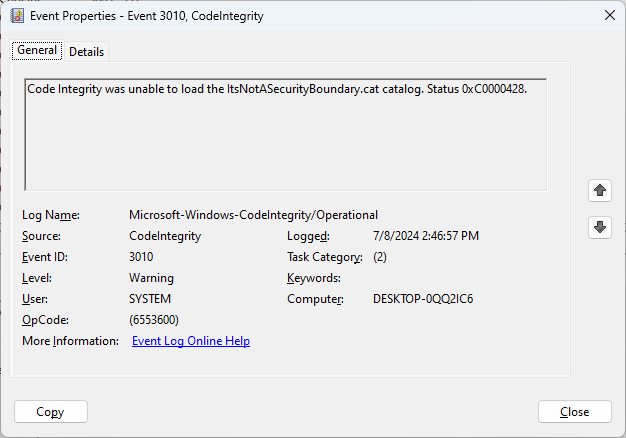Click the Logged date and time value
This screenshot has width=626, height=438.
pos(426,236)
